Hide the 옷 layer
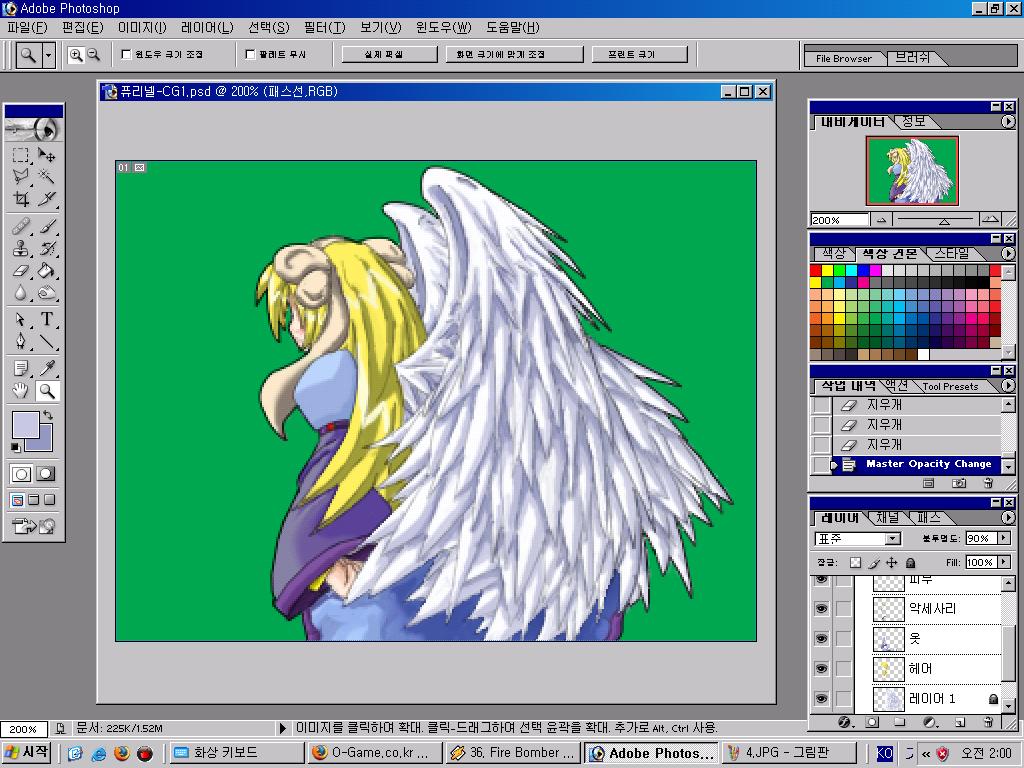 [822, 639]
